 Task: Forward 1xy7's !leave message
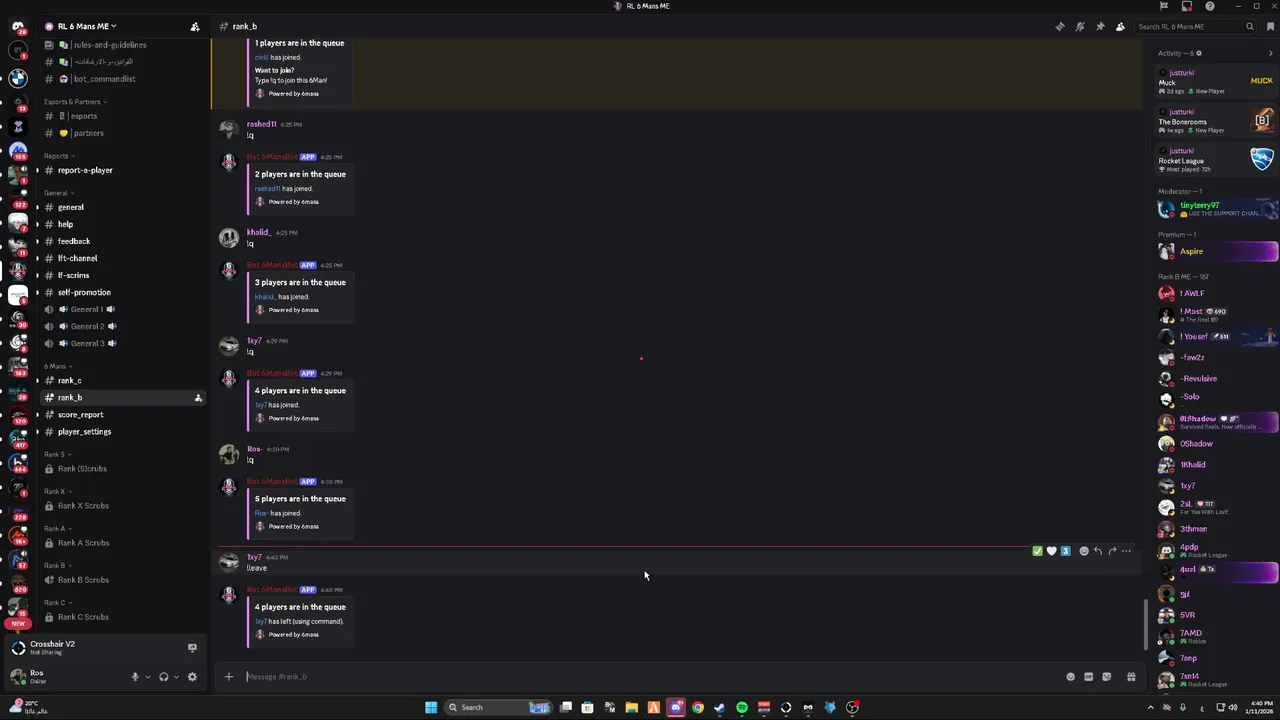[x=1112, y=551]
